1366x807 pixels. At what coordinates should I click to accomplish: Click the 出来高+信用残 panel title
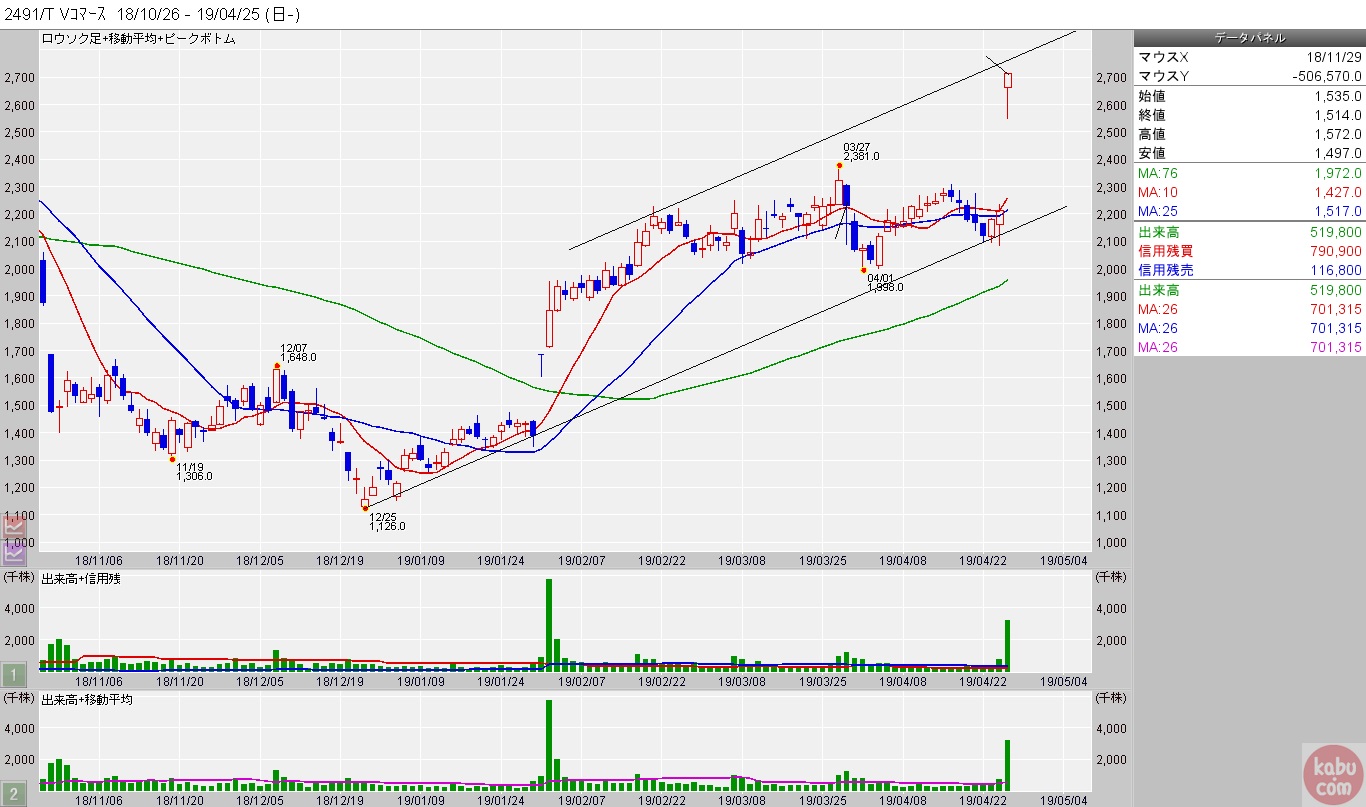point(80,579)
